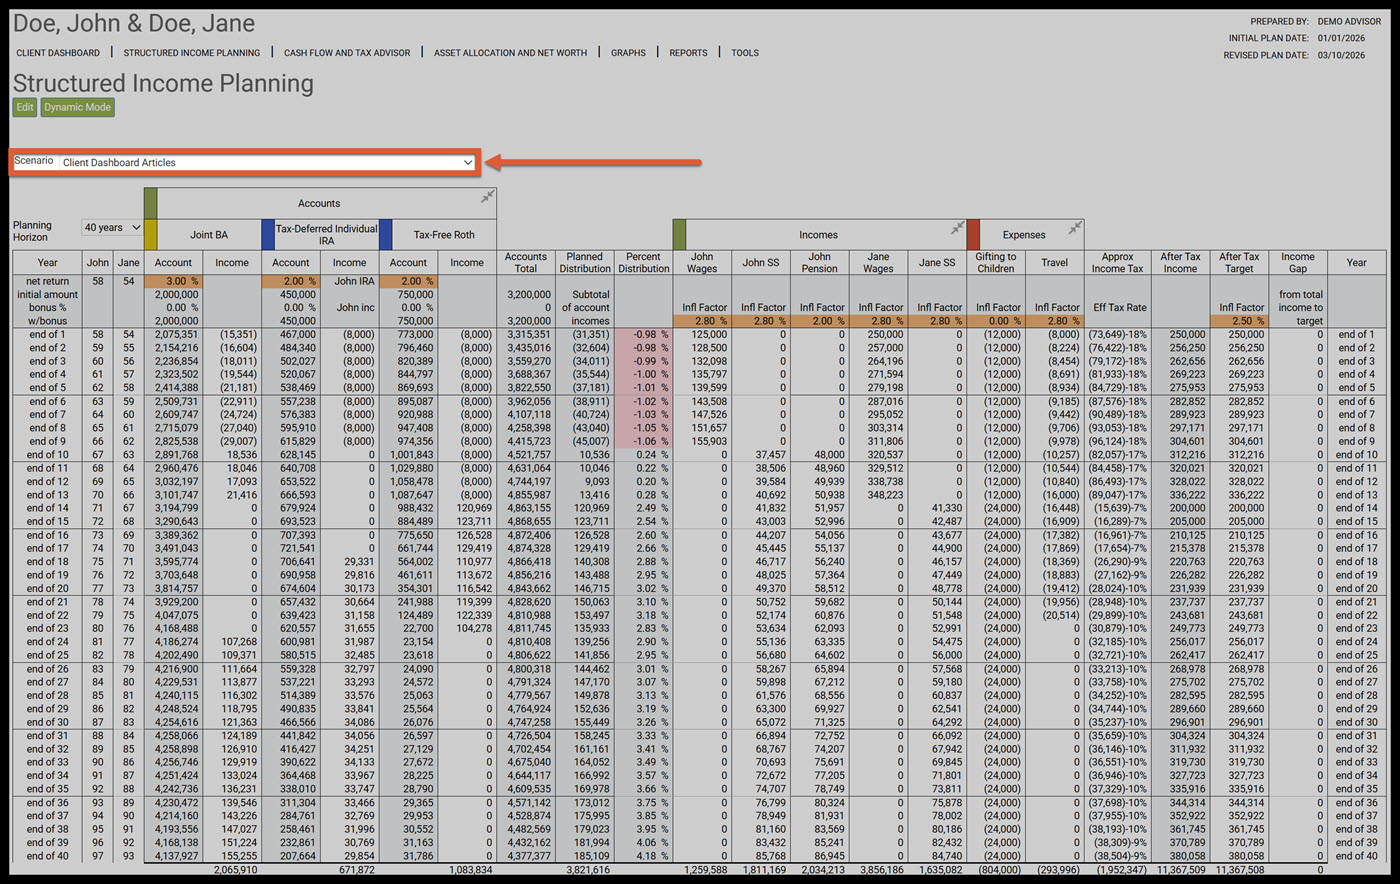The width and height of the screenshot is (1400, 884).
Task: Click the DEMO ADVISOR prepared-by name
Action: tap(1350, 21)
